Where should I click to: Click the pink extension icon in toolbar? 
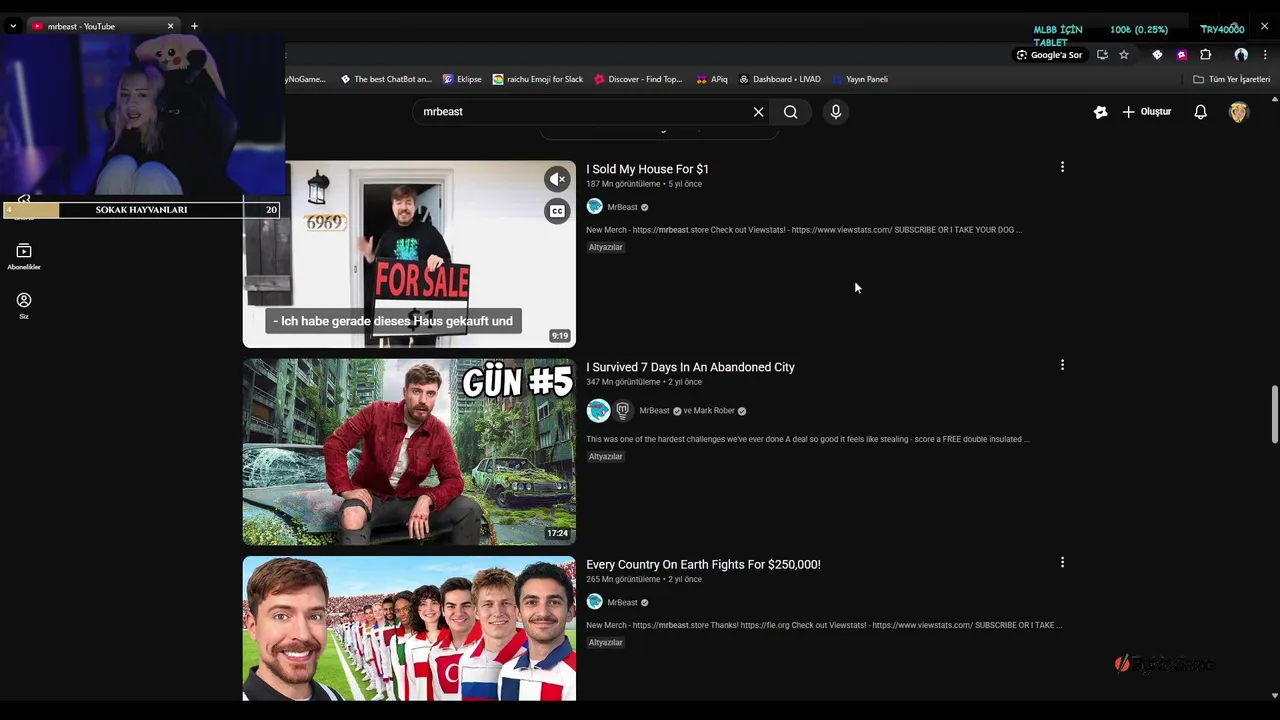[1181, 55]
